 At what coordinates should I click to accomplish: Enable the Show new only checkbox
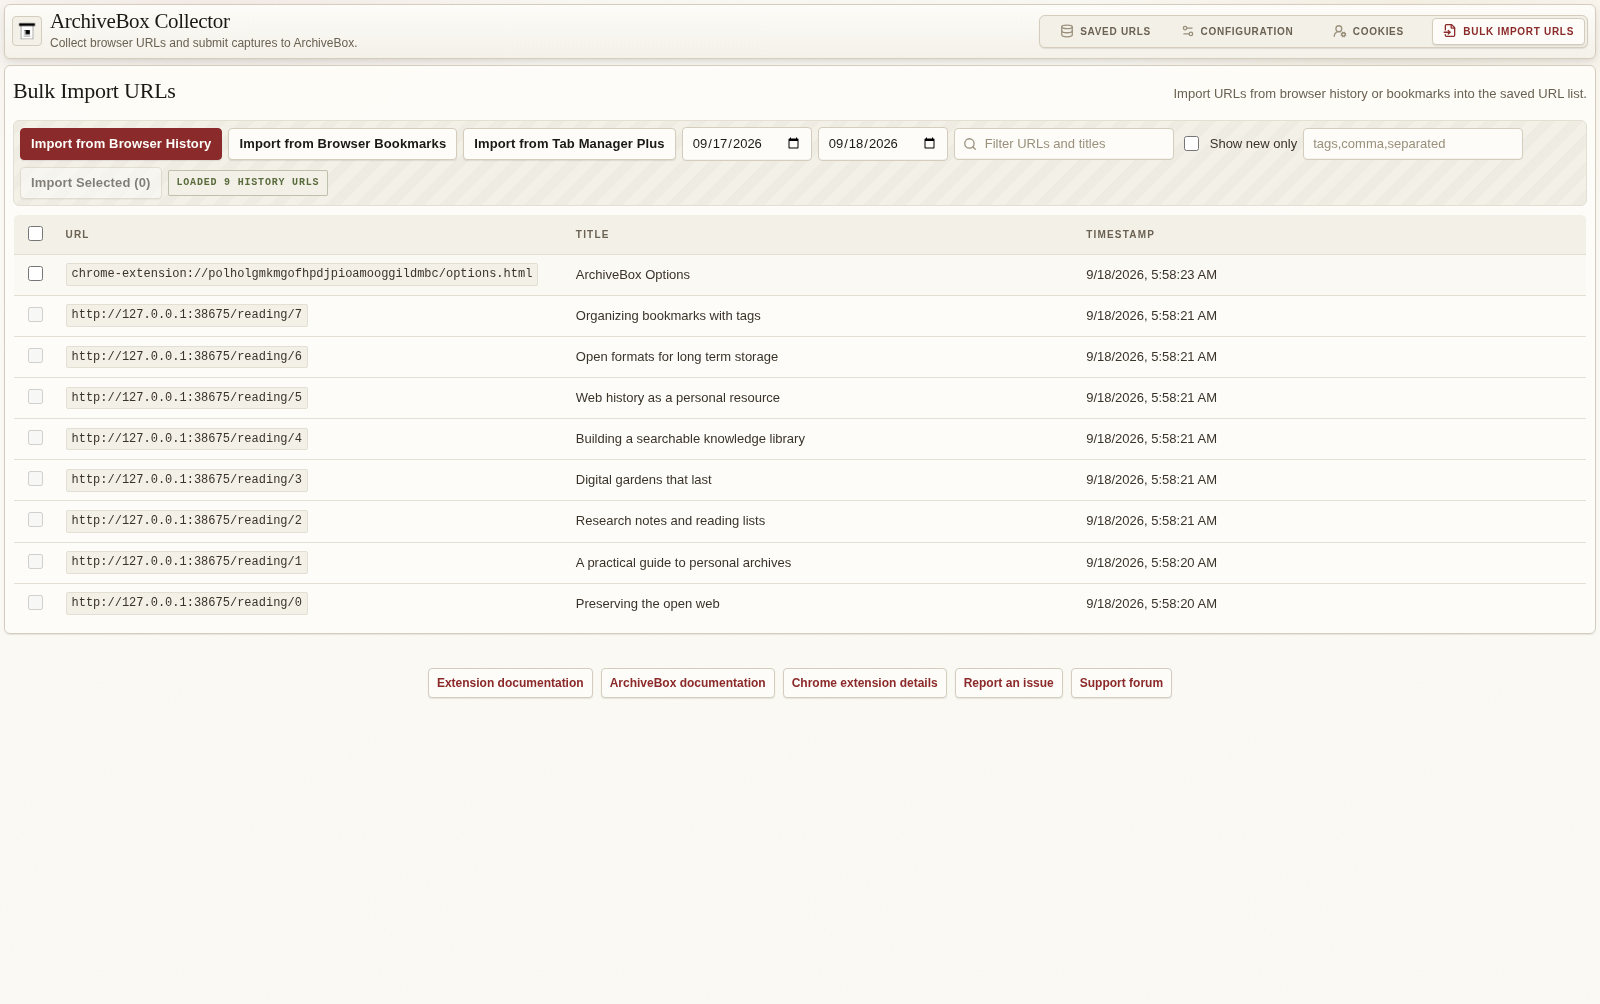pos(1192,143)
